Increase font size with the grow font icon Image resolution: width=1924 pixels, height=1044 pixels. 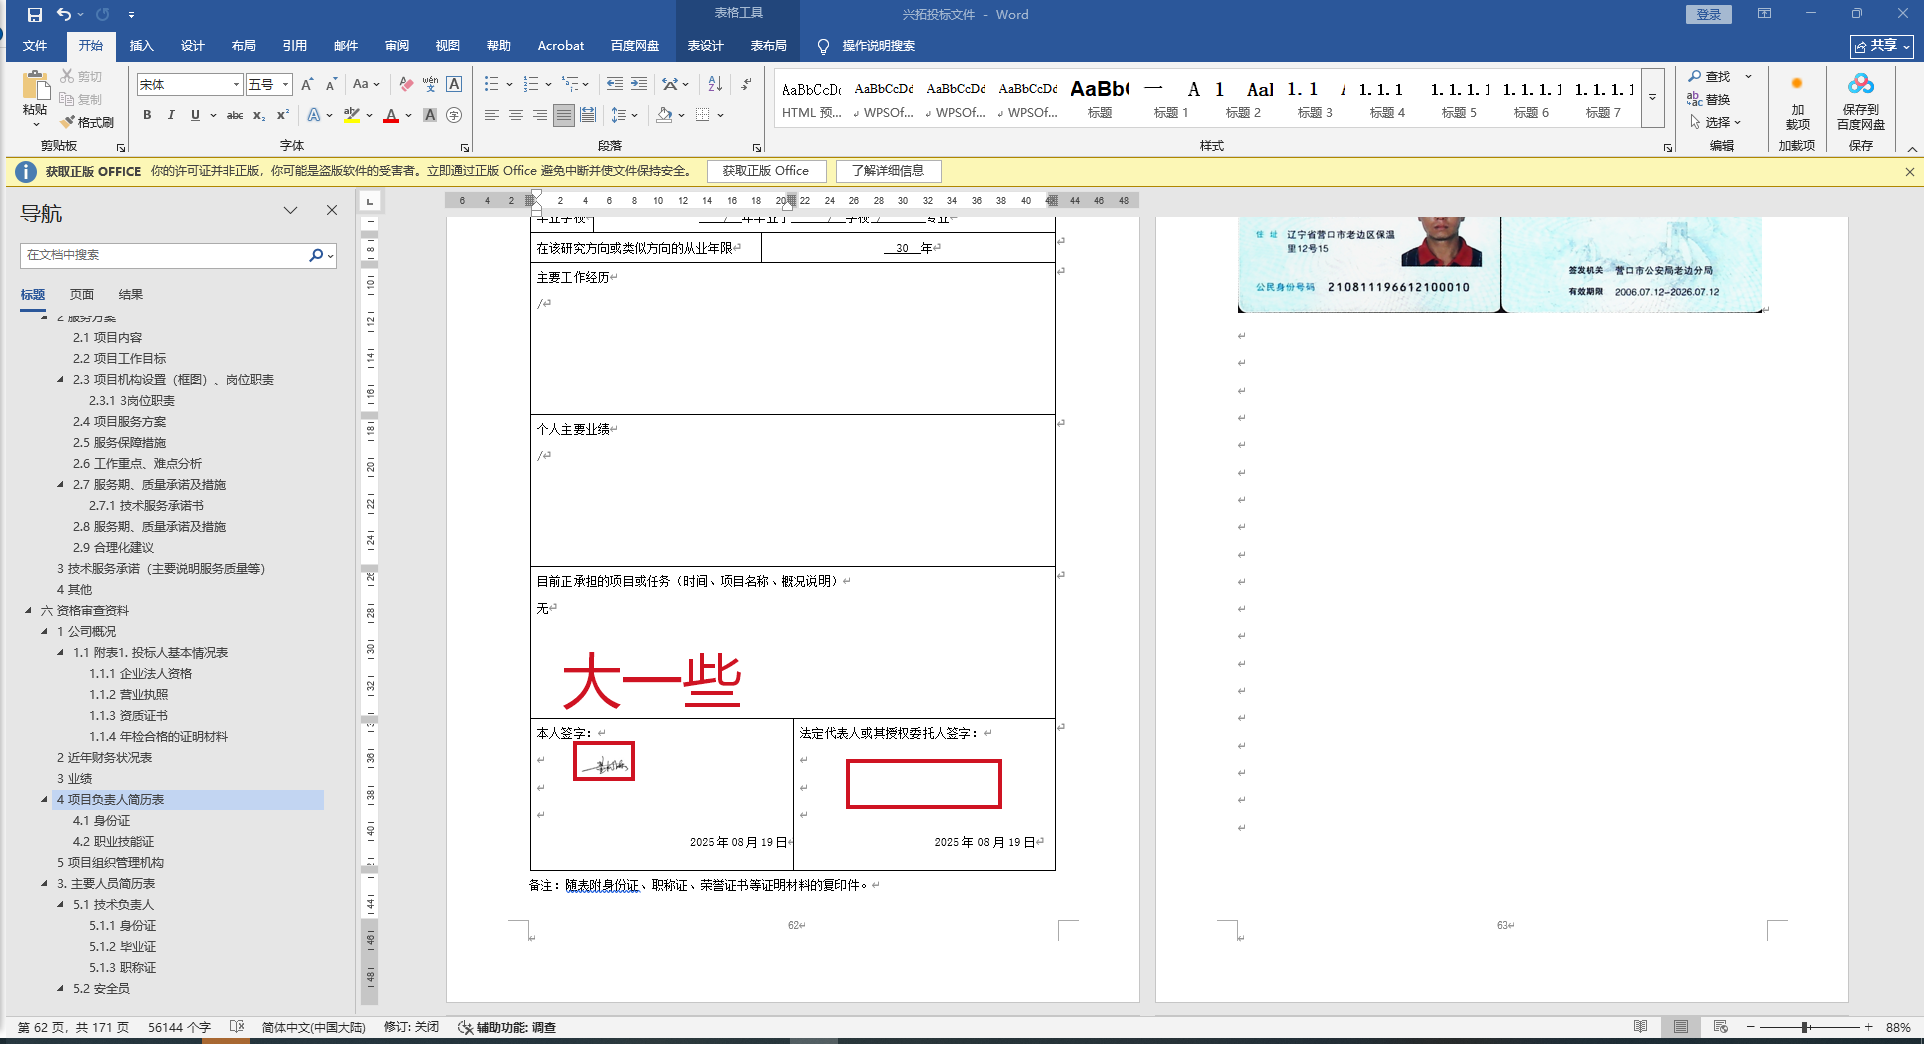307,85
